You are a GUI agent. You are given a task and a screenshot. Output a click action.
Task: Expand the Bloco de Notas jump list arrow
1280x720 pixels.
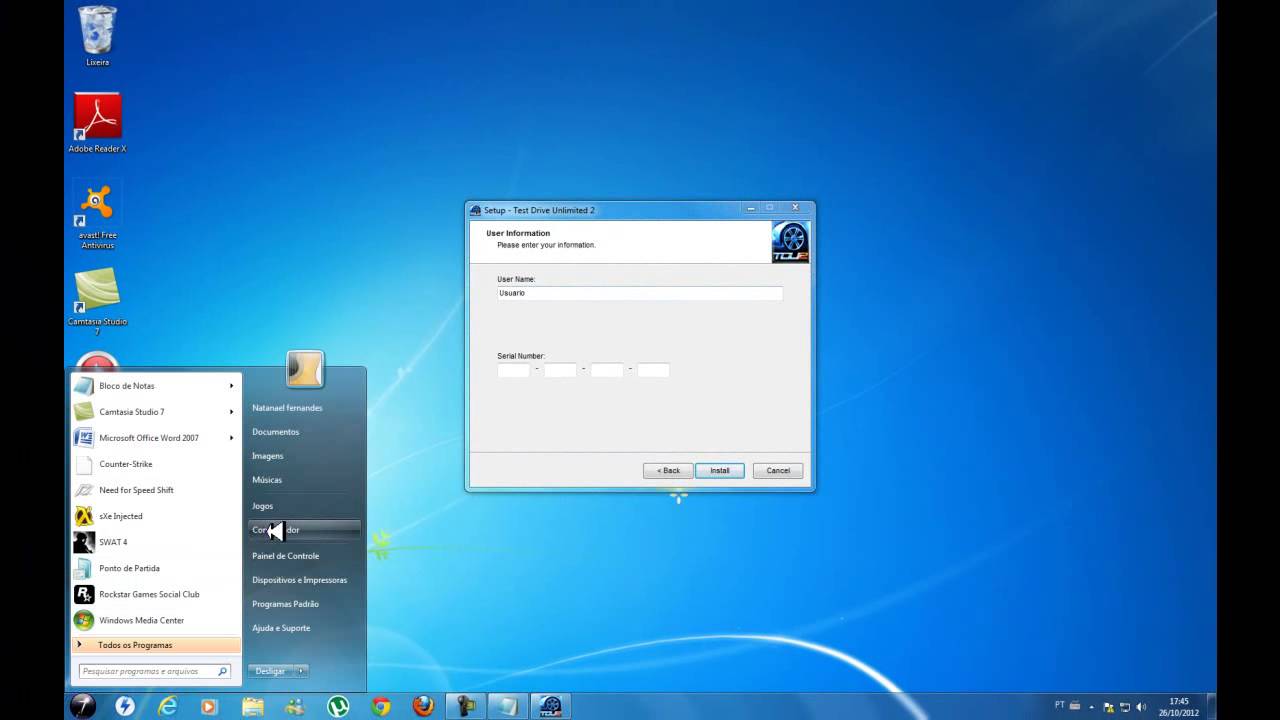pyautogui.click(x=232, y=386)
